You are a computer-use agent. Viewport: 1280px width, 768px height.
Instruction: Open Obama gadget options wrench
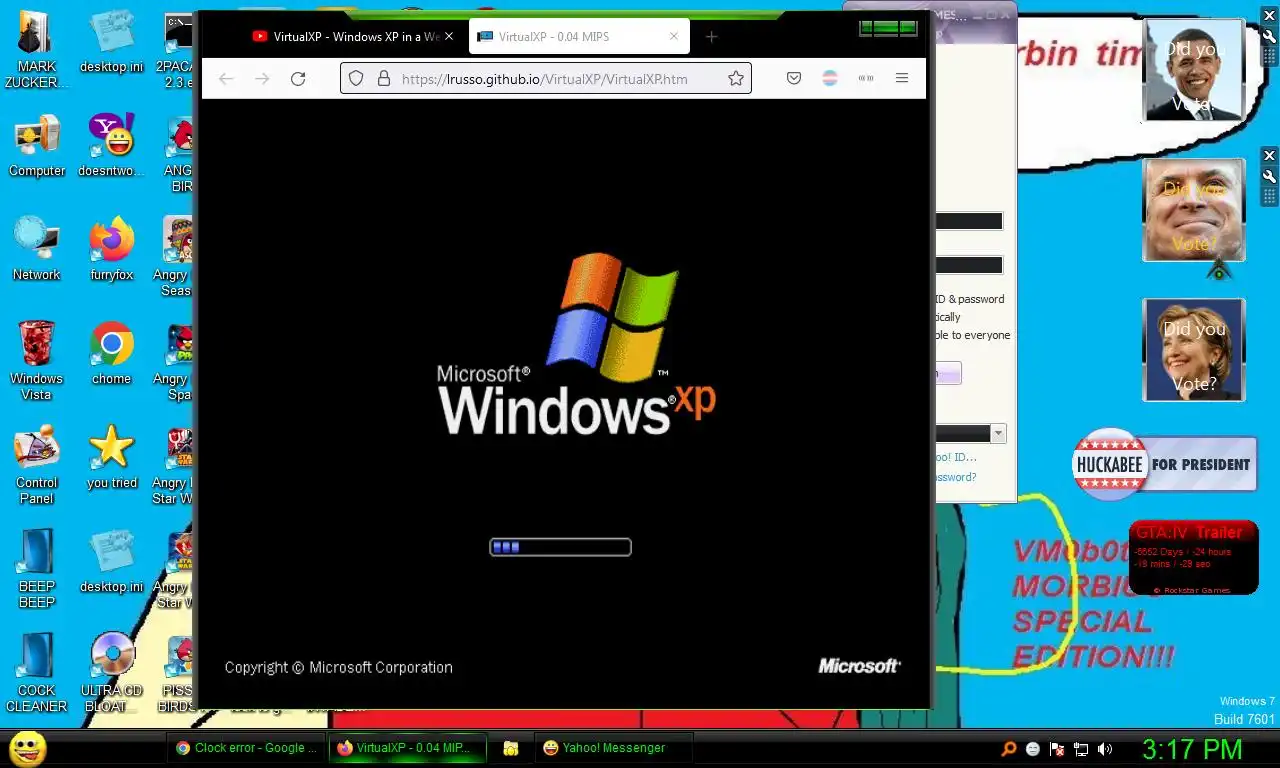coord(1270,36)
